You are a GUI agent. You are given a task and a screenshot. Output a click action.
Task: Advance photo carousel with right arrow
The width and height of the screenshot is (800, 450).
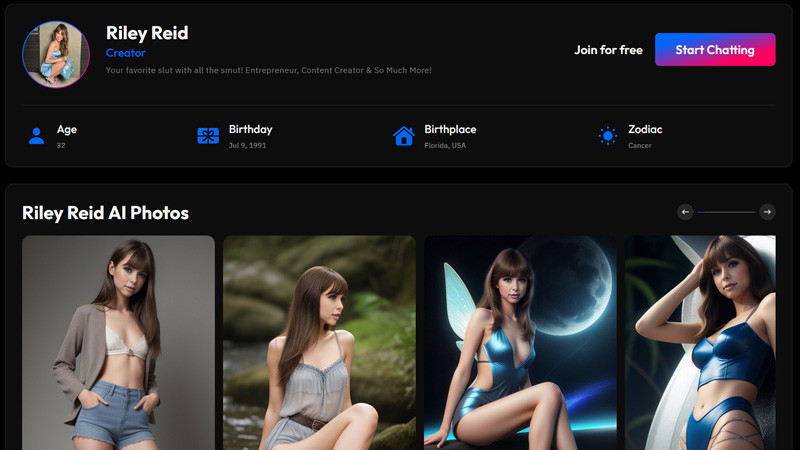[767, 212]
